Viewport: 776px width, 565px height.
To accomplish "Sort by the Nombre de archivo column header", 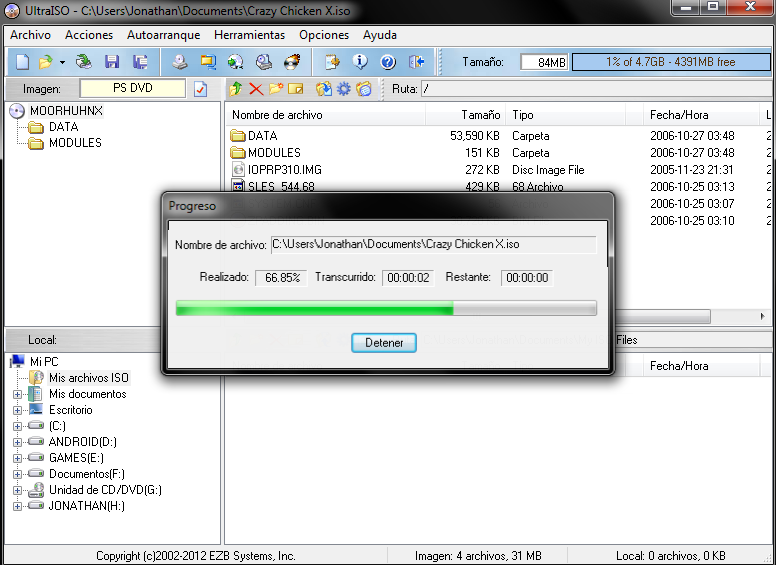I will pyautogui.click(x=326, y=115).
